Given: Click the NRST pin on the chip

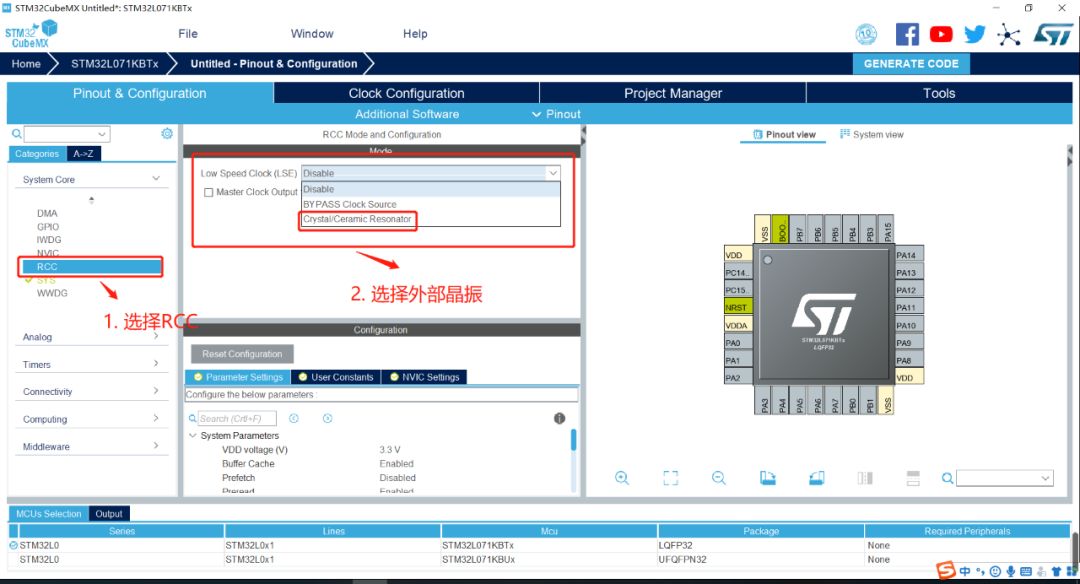Looking at the screenshot, I should 737,307.
